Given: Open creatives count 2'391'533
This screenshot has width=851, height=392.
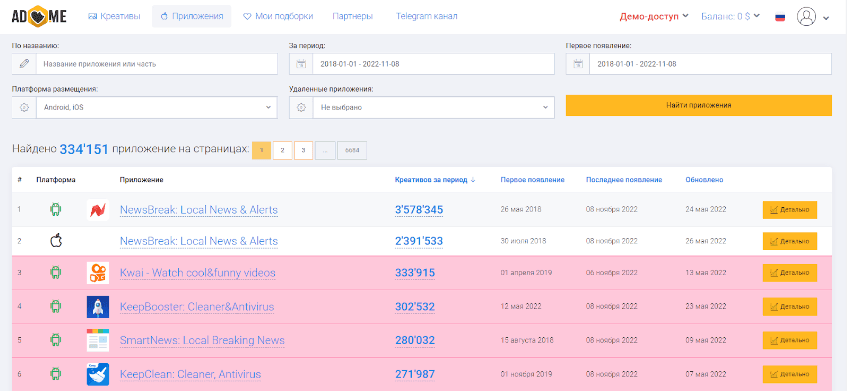Looking at the screenshot, I should [419, 241].
